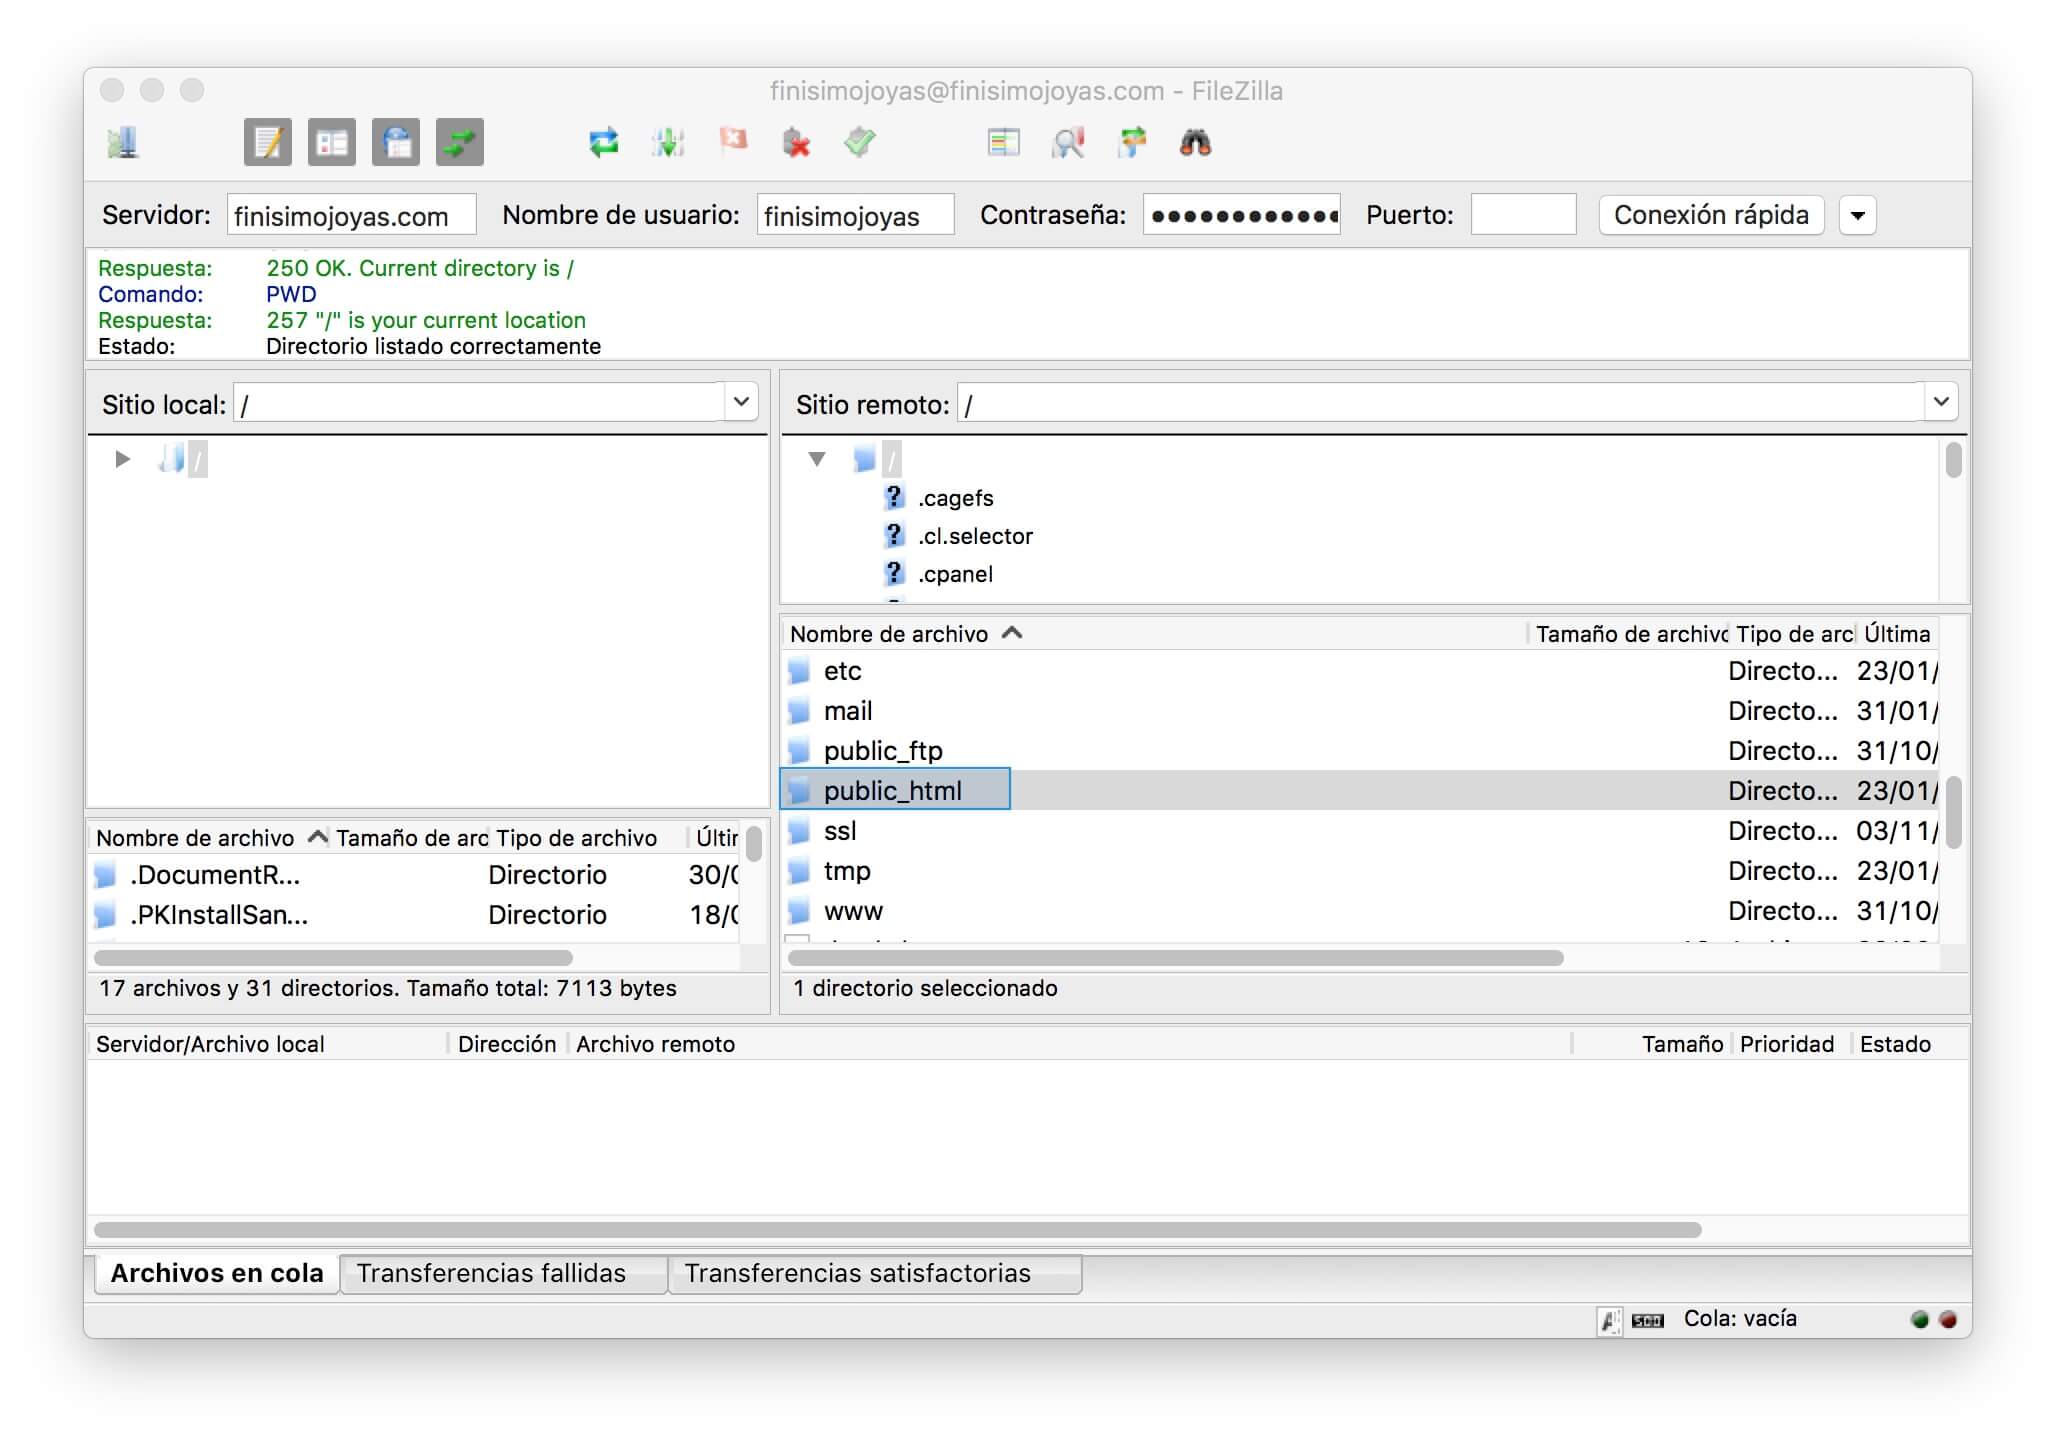Click the disconnect from server icon

[796, 143]
